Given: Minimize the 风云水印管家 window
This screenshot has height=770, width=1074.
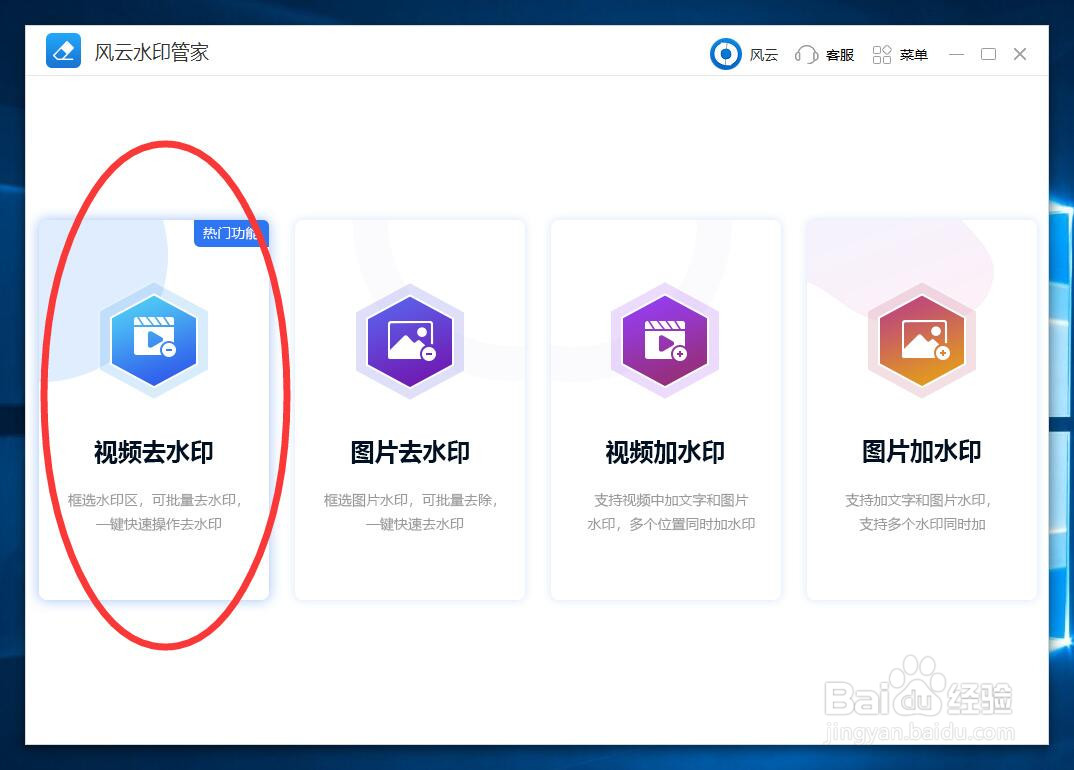Looking at the screenshot, I should [x=957, y=54].
